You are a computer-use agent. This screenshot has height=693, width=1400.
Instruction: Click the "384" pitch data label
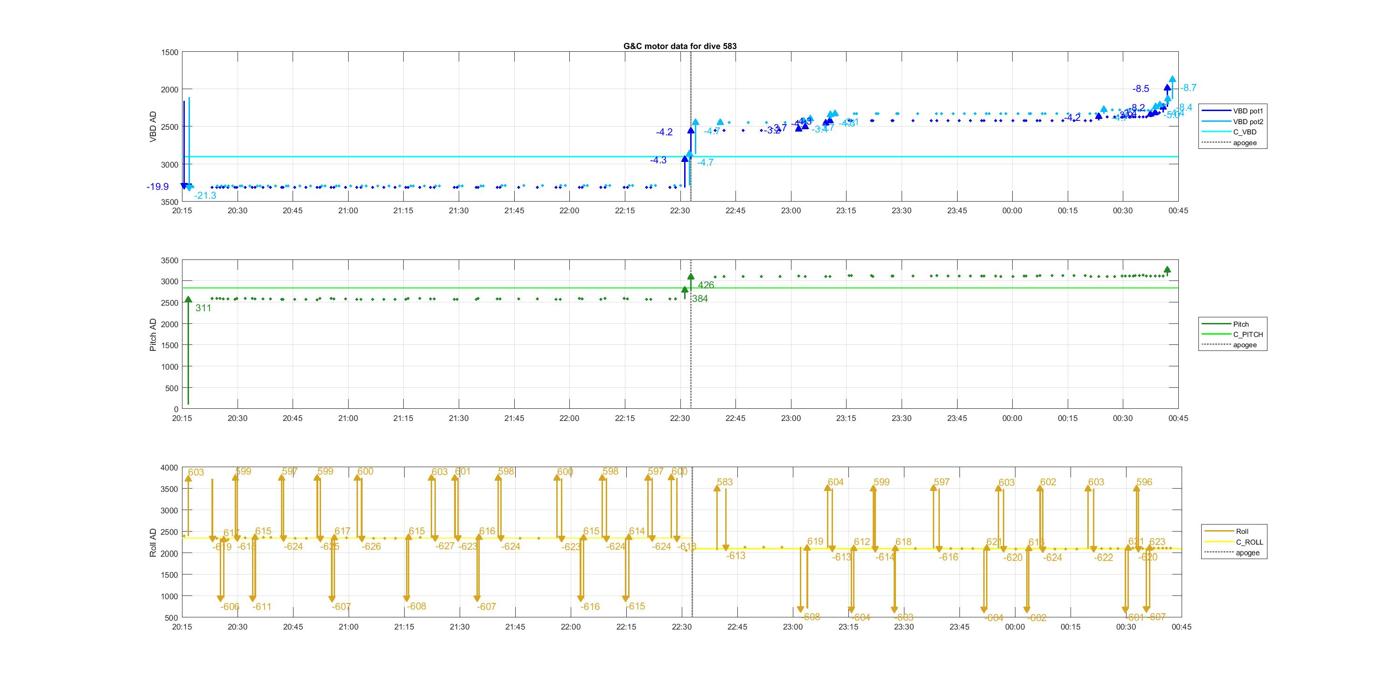point(700,298)
